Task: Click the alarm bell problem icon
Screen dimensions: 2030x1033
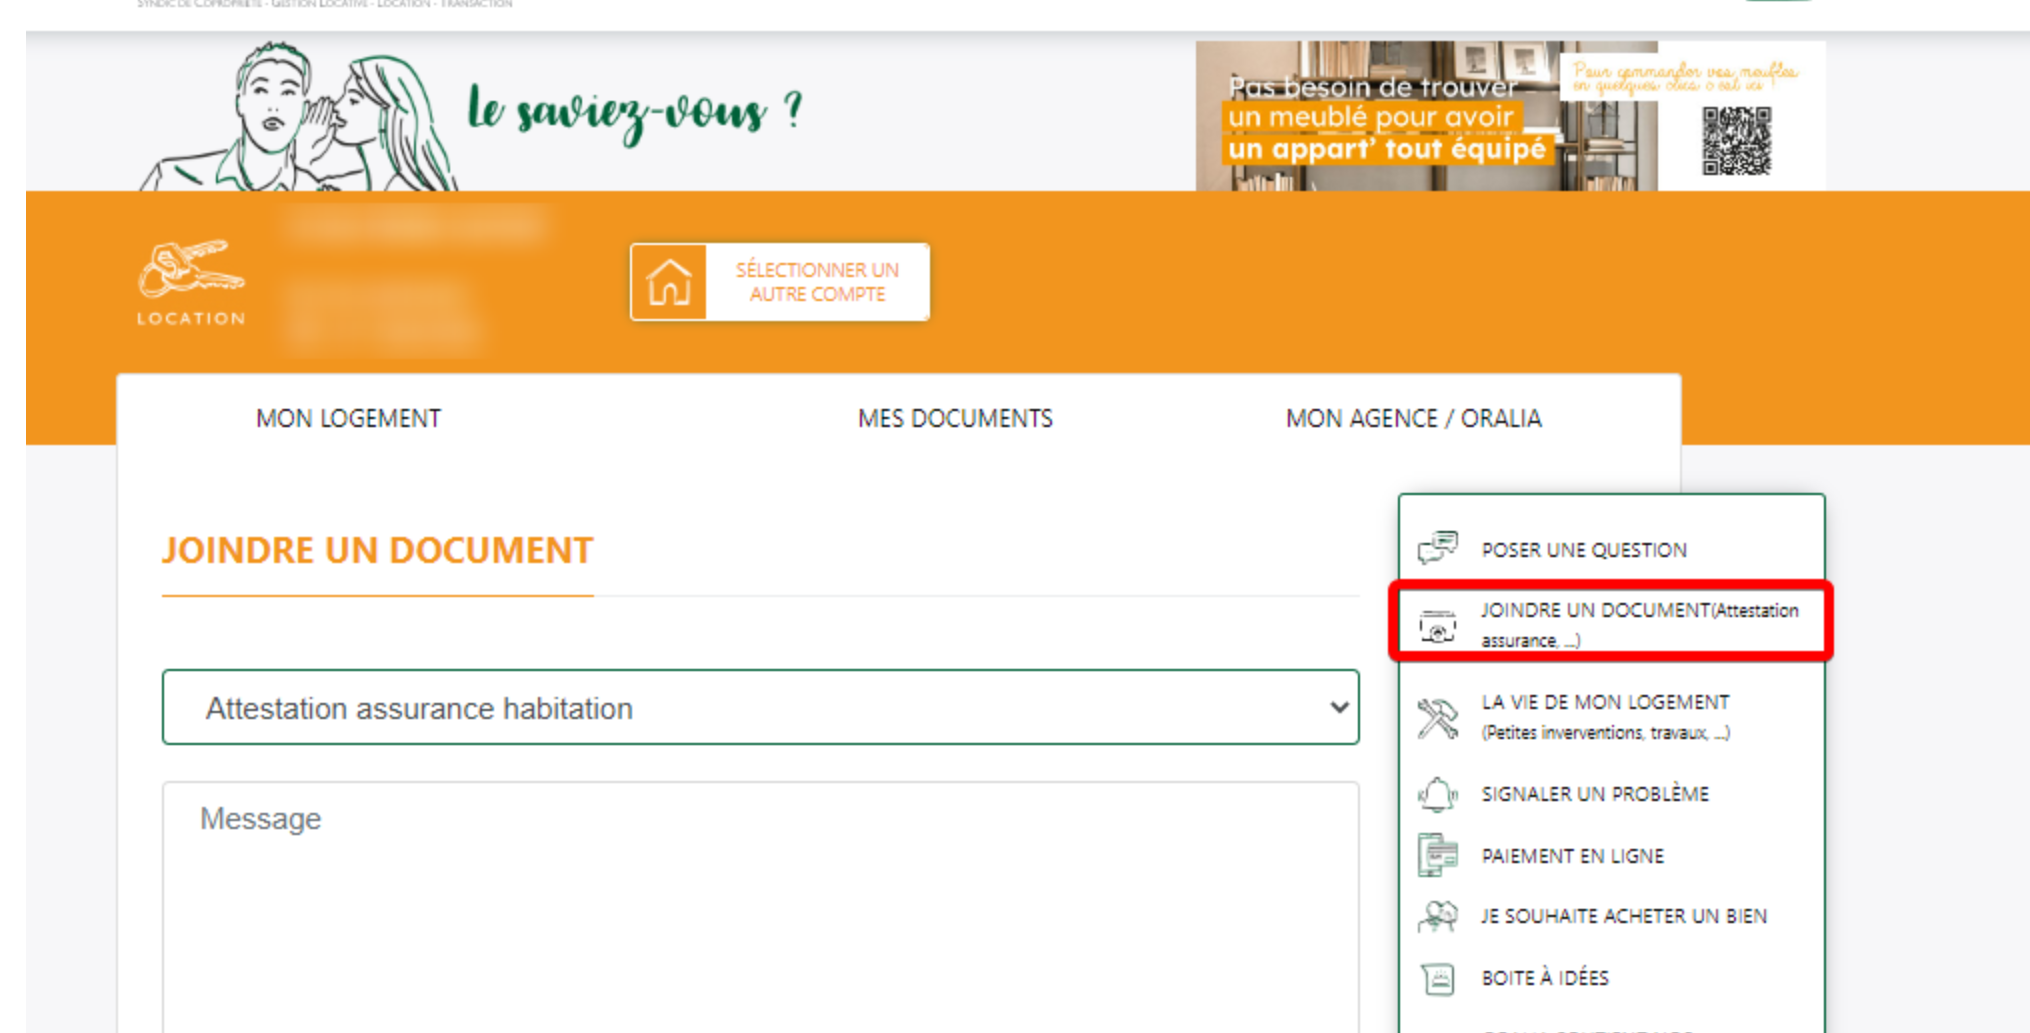Action: pyautogui.click(x=1437, y=794)
